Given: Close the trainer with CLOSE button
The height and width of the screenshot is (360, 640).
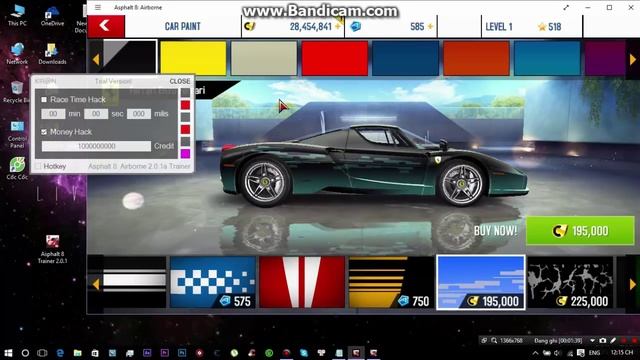Looking at the screenshot, I should 180,81.
